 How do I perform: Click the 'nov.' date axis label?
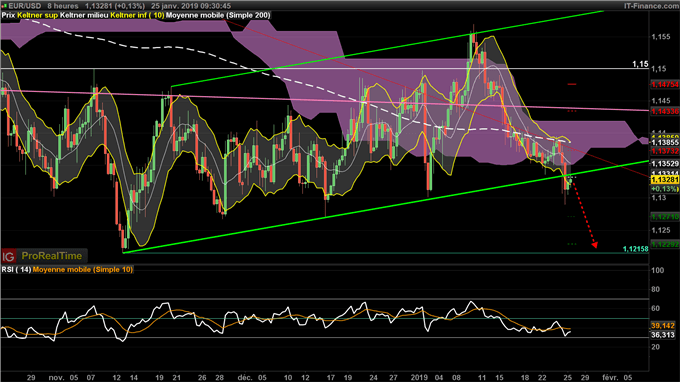(56, 377)
